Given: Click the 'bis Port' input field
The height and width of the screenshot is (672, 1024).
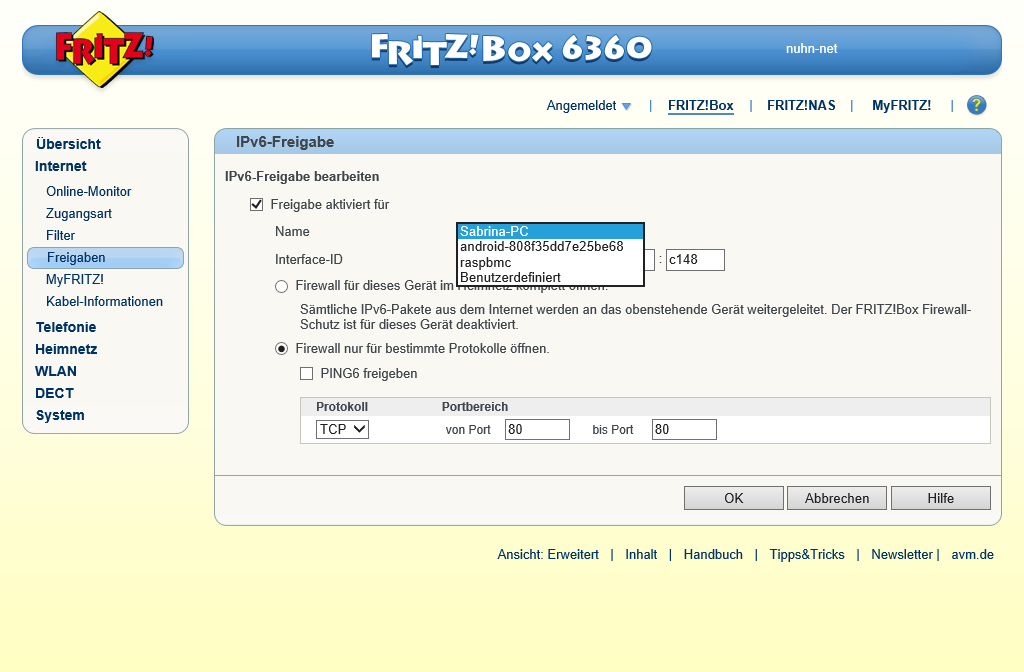Looking at the screenshot, I should [x=684, y=429].
